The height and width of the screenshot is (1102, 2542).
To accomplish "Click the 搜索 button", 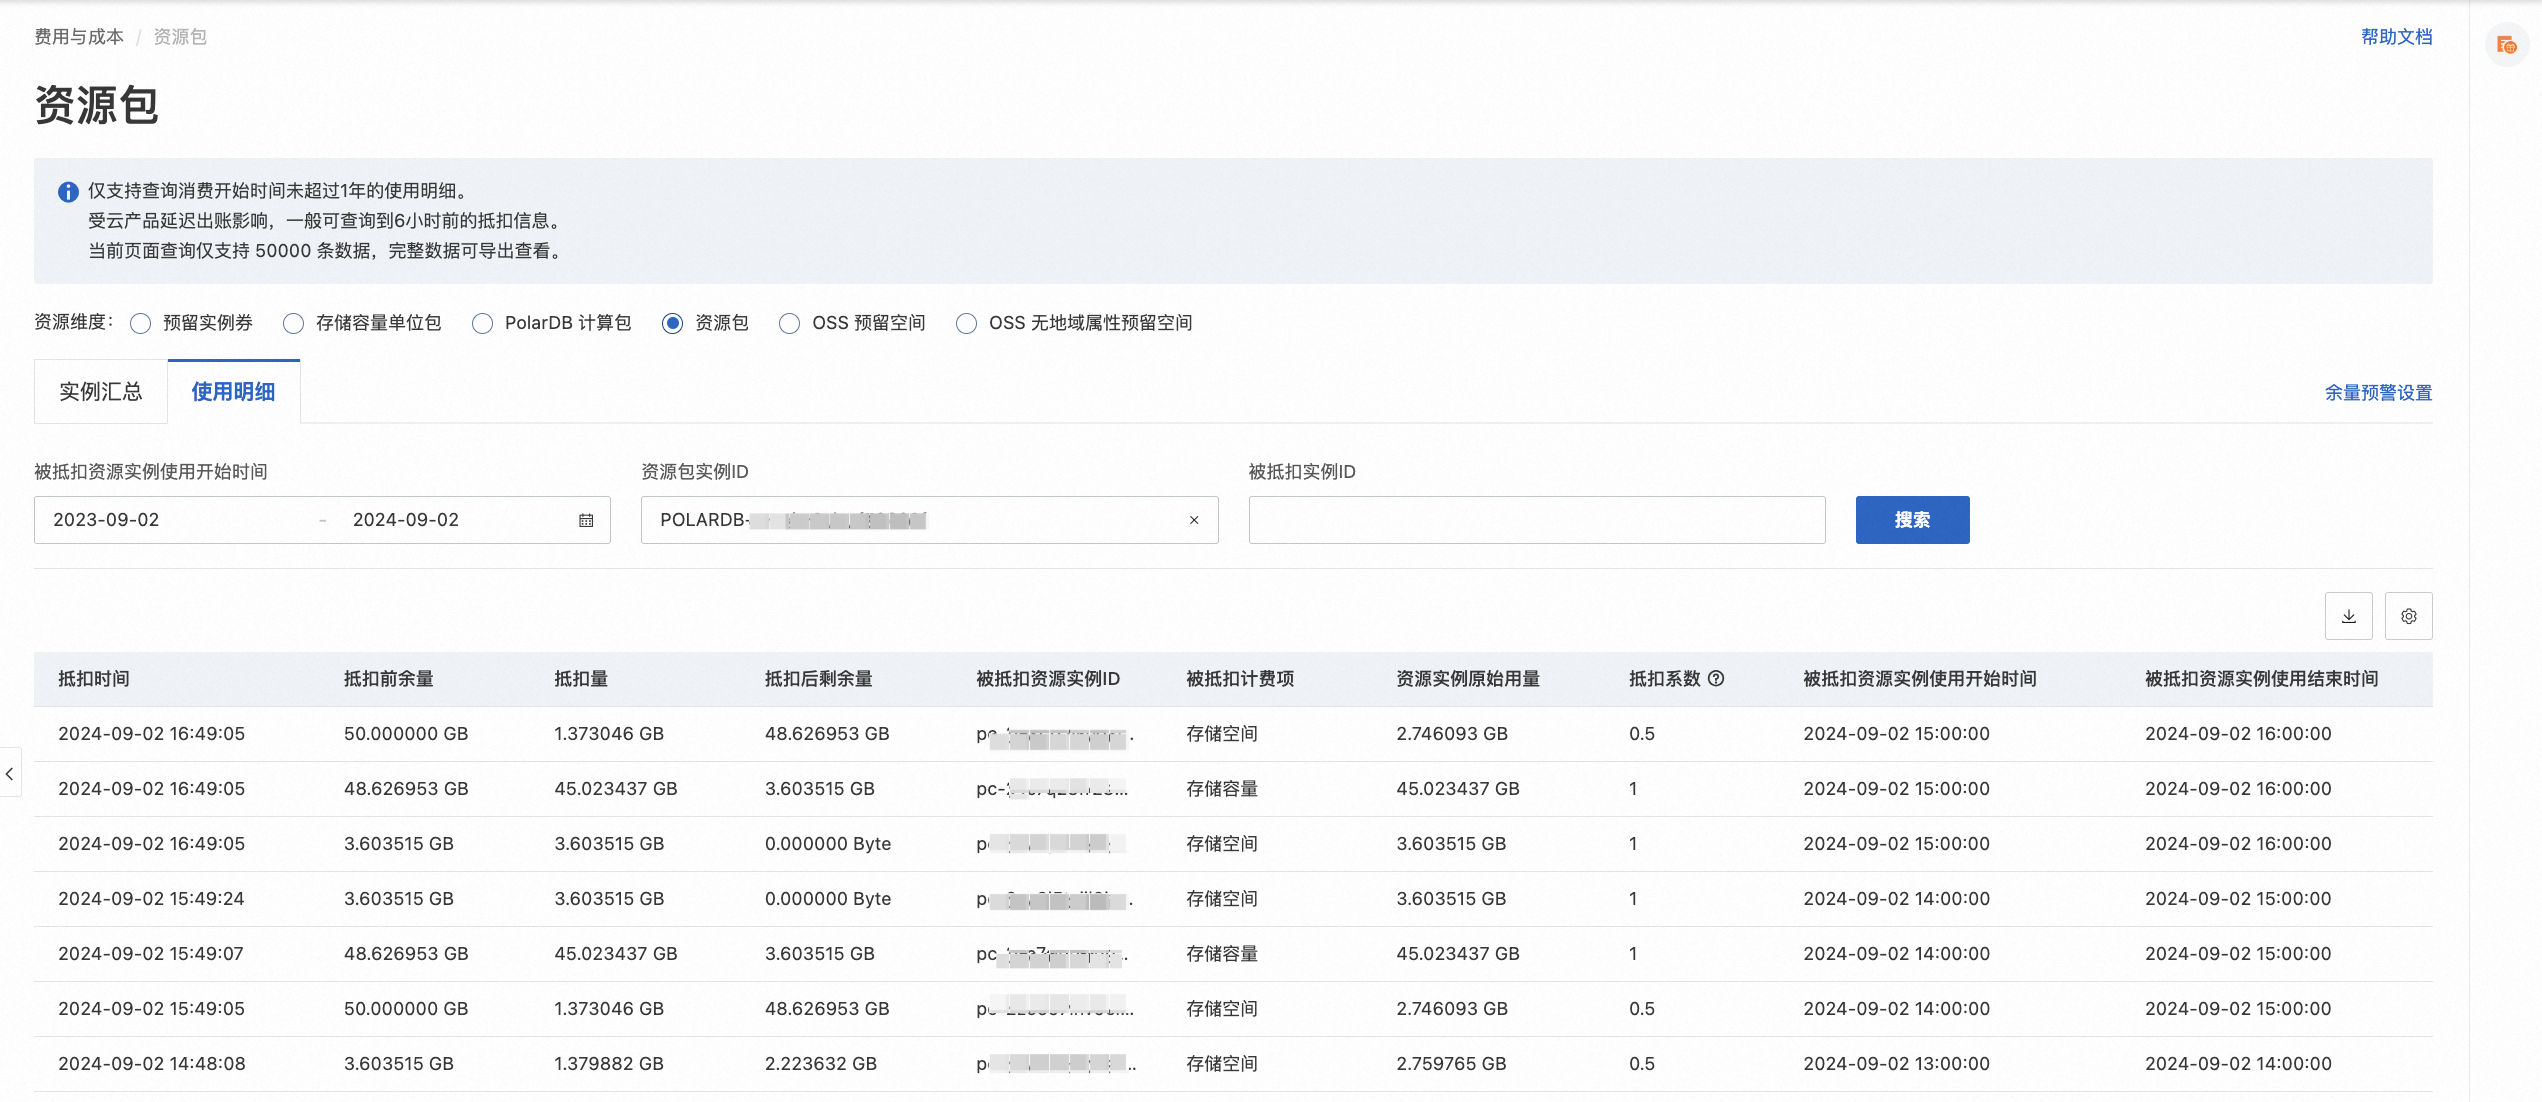I will coord(1912,520).
